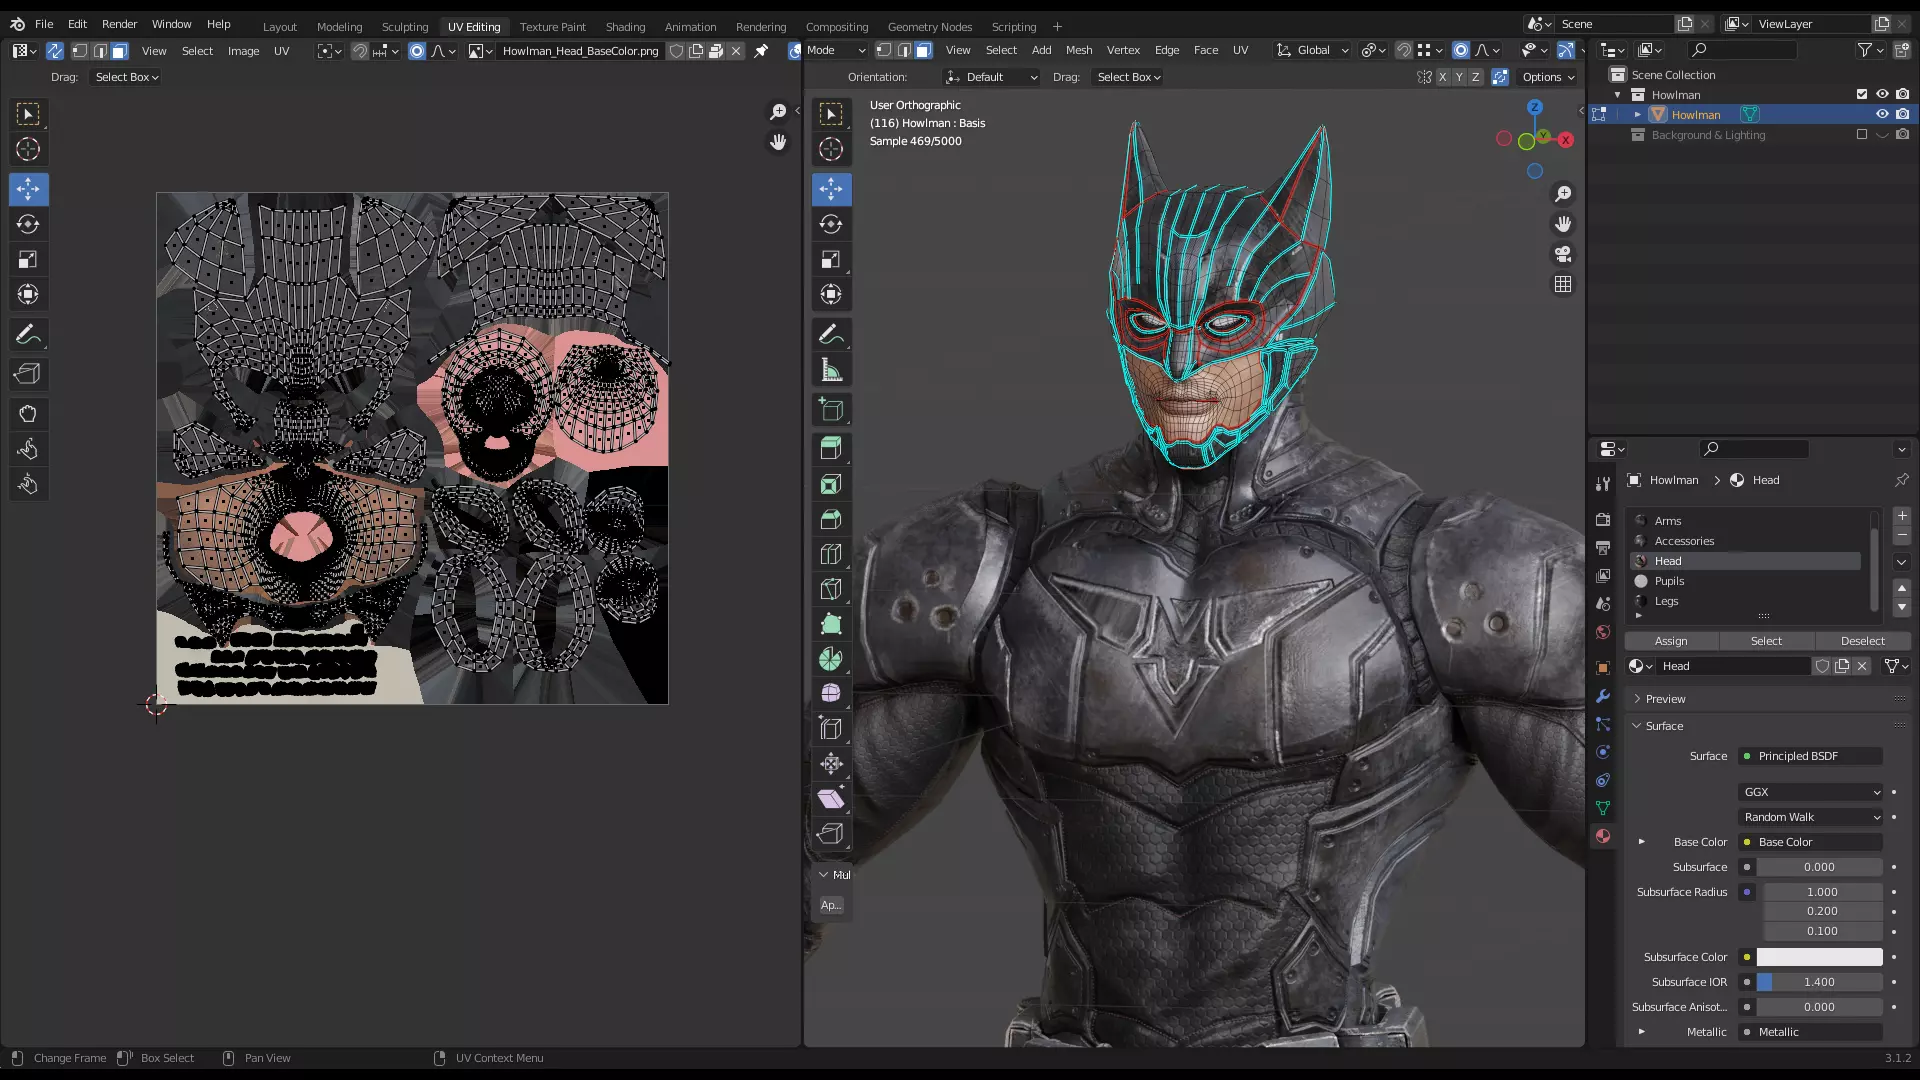
Task: Hide Howlman collection in viewport
Action: point(1882,95)
